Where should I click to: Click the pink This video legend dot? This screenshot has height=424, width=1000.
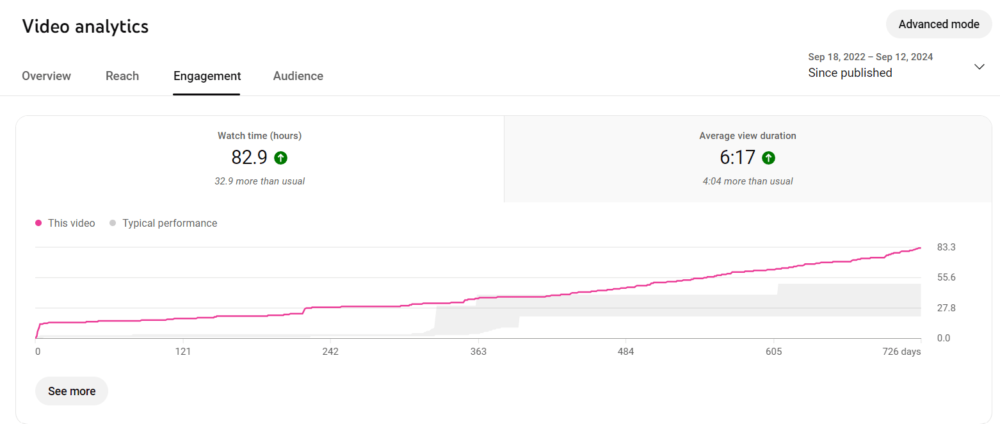click(39, 223)
